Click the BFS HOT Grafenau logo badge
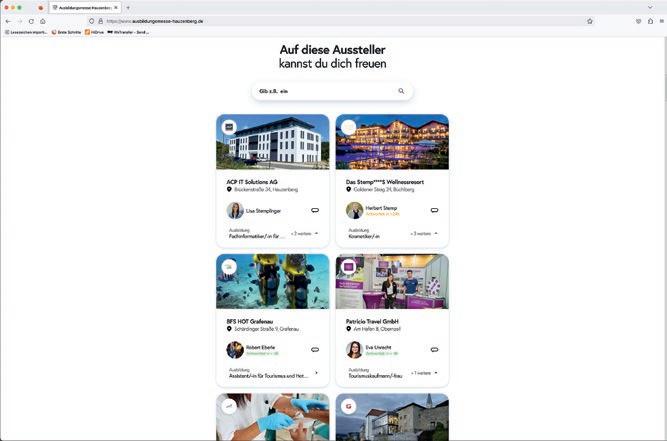The height and width of the screenshot is (441, 667). coord(229,267)
